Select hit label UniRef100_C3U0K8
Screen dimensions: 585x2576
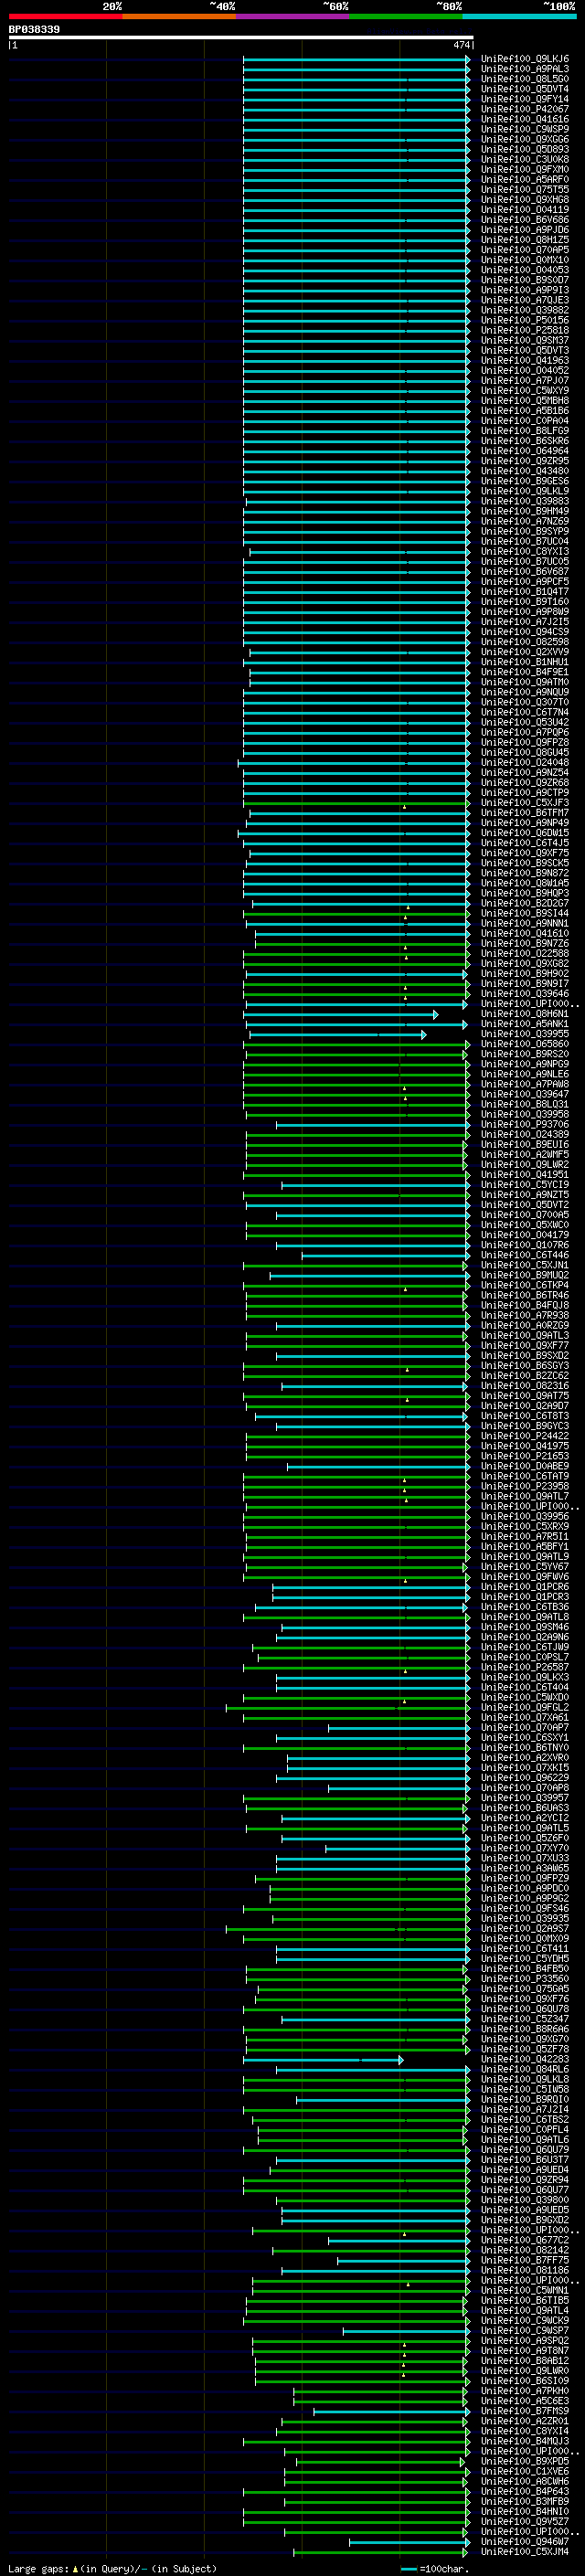click(525, 159)
